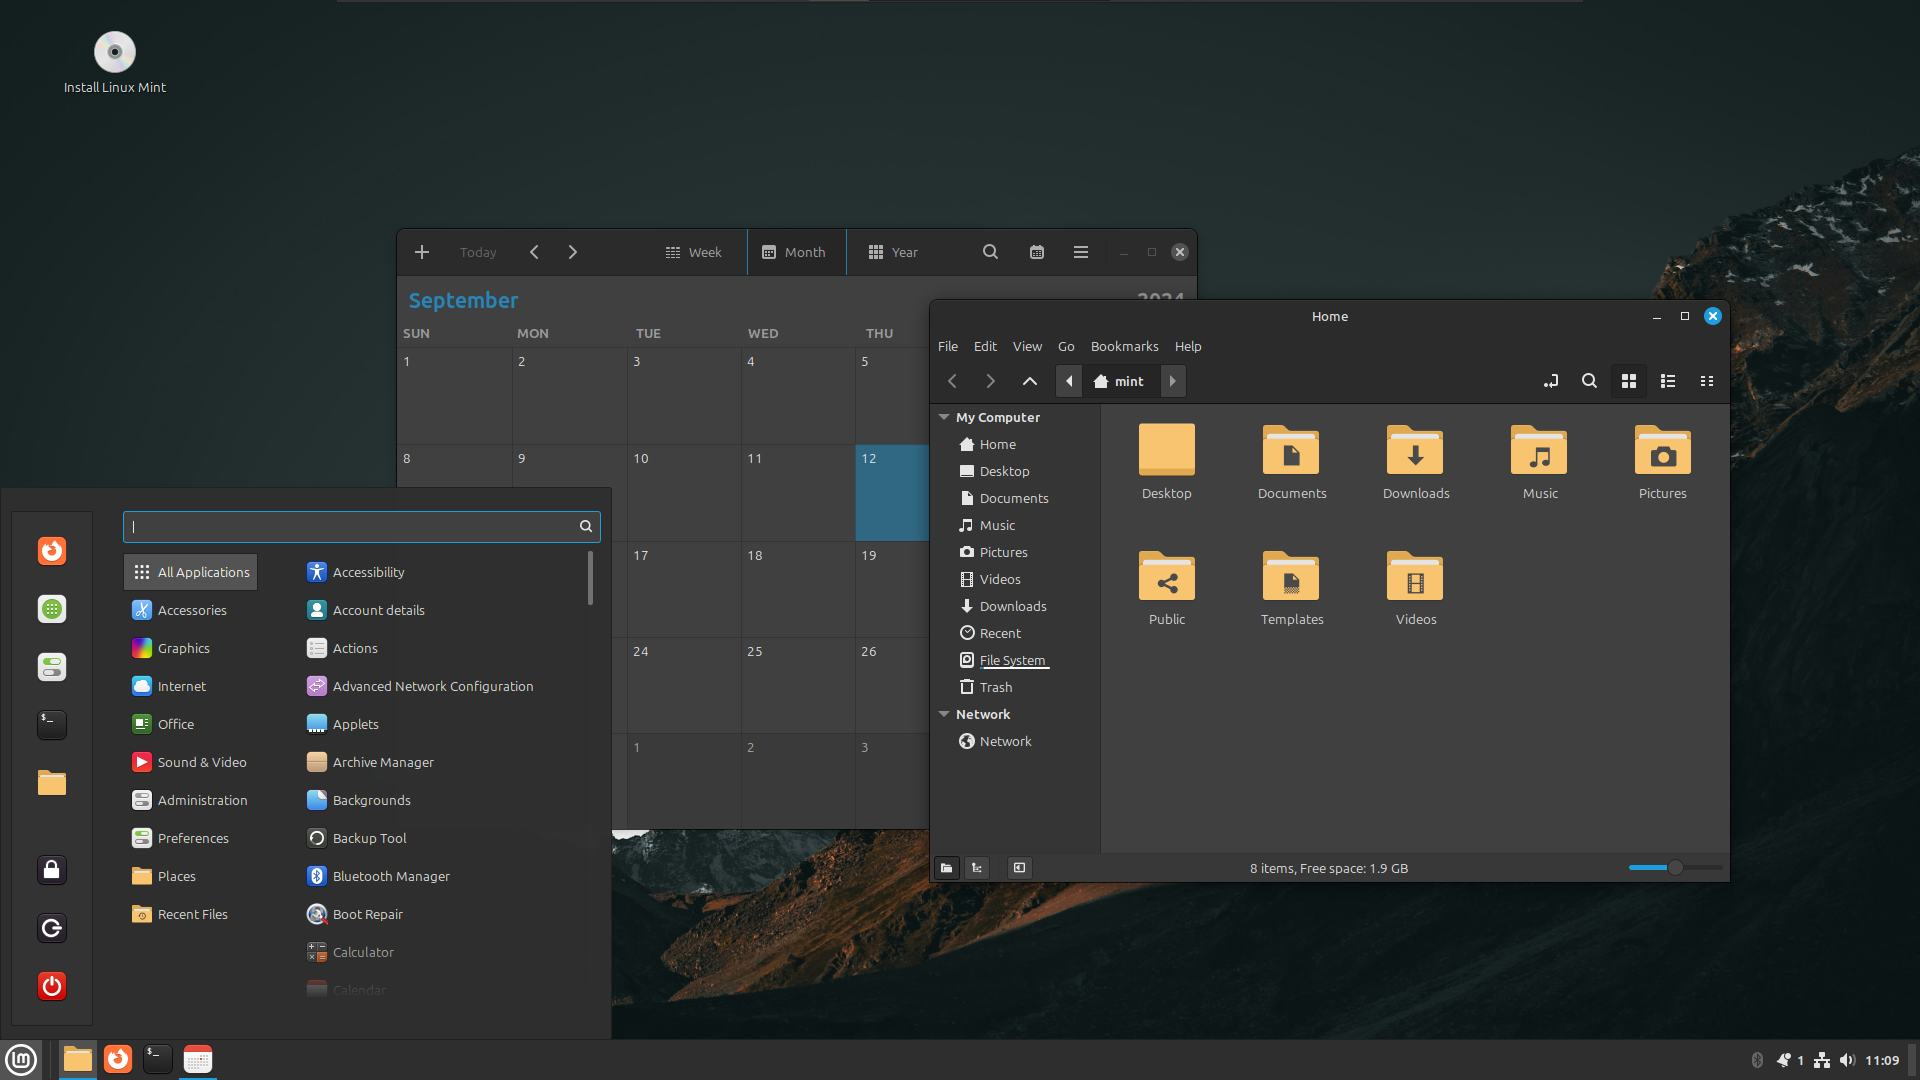Click the compact list view icon in file manager

pyautogui.click(x=1706, y=381)
